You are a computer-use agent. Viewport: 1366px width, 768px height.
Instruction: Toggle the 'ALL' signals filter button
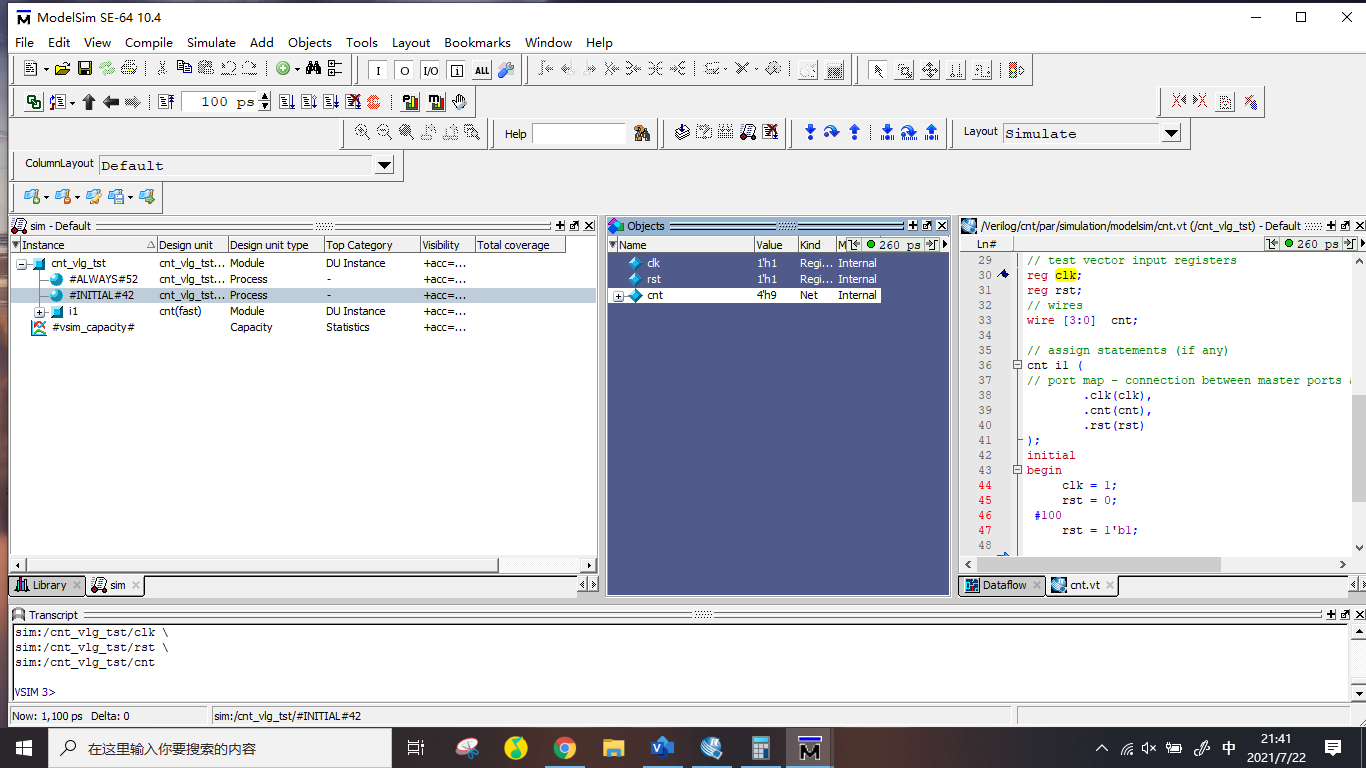[482, 70]
